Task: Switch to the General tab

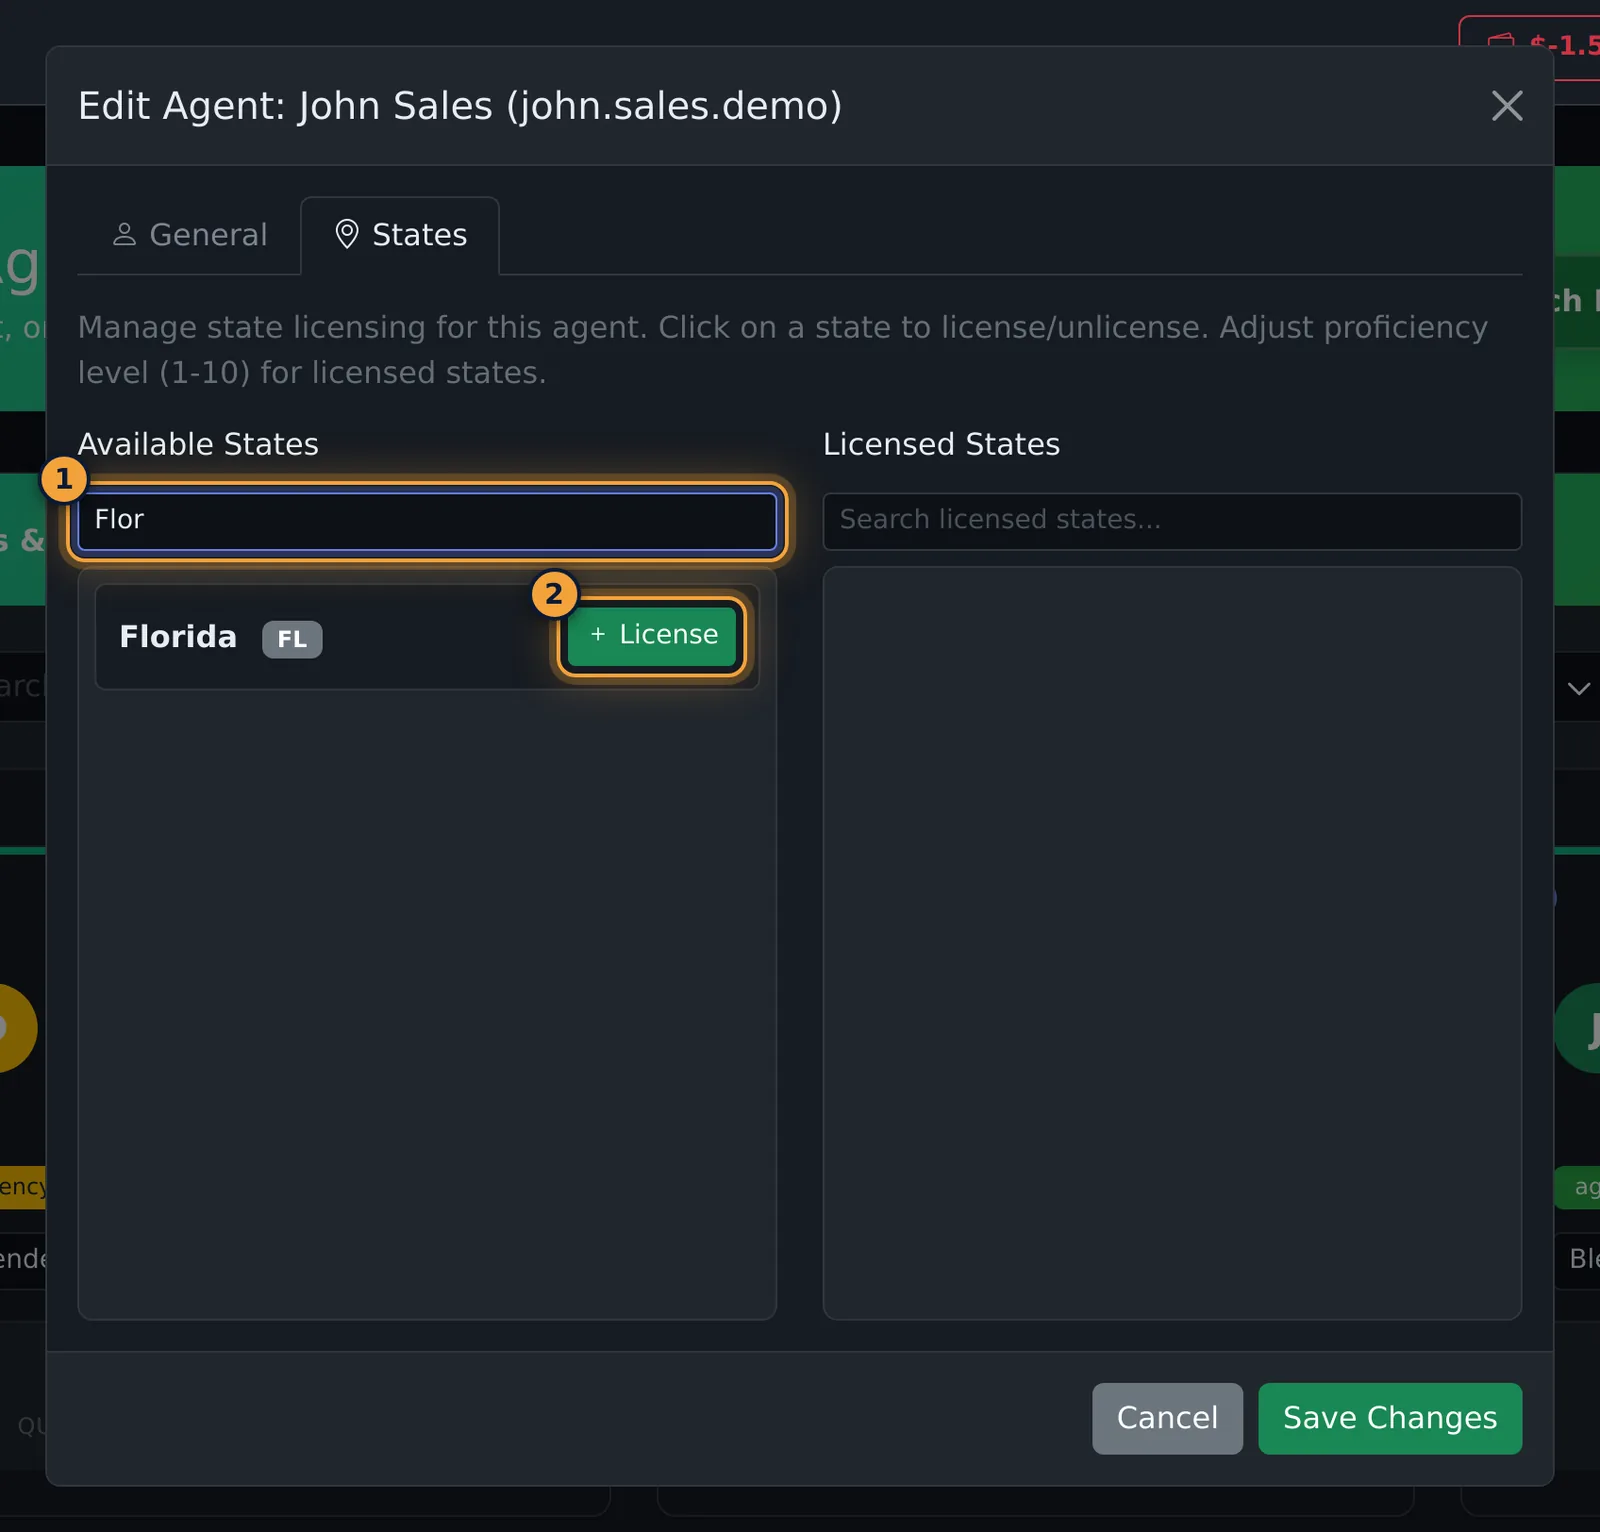Action: click(190, 235)
